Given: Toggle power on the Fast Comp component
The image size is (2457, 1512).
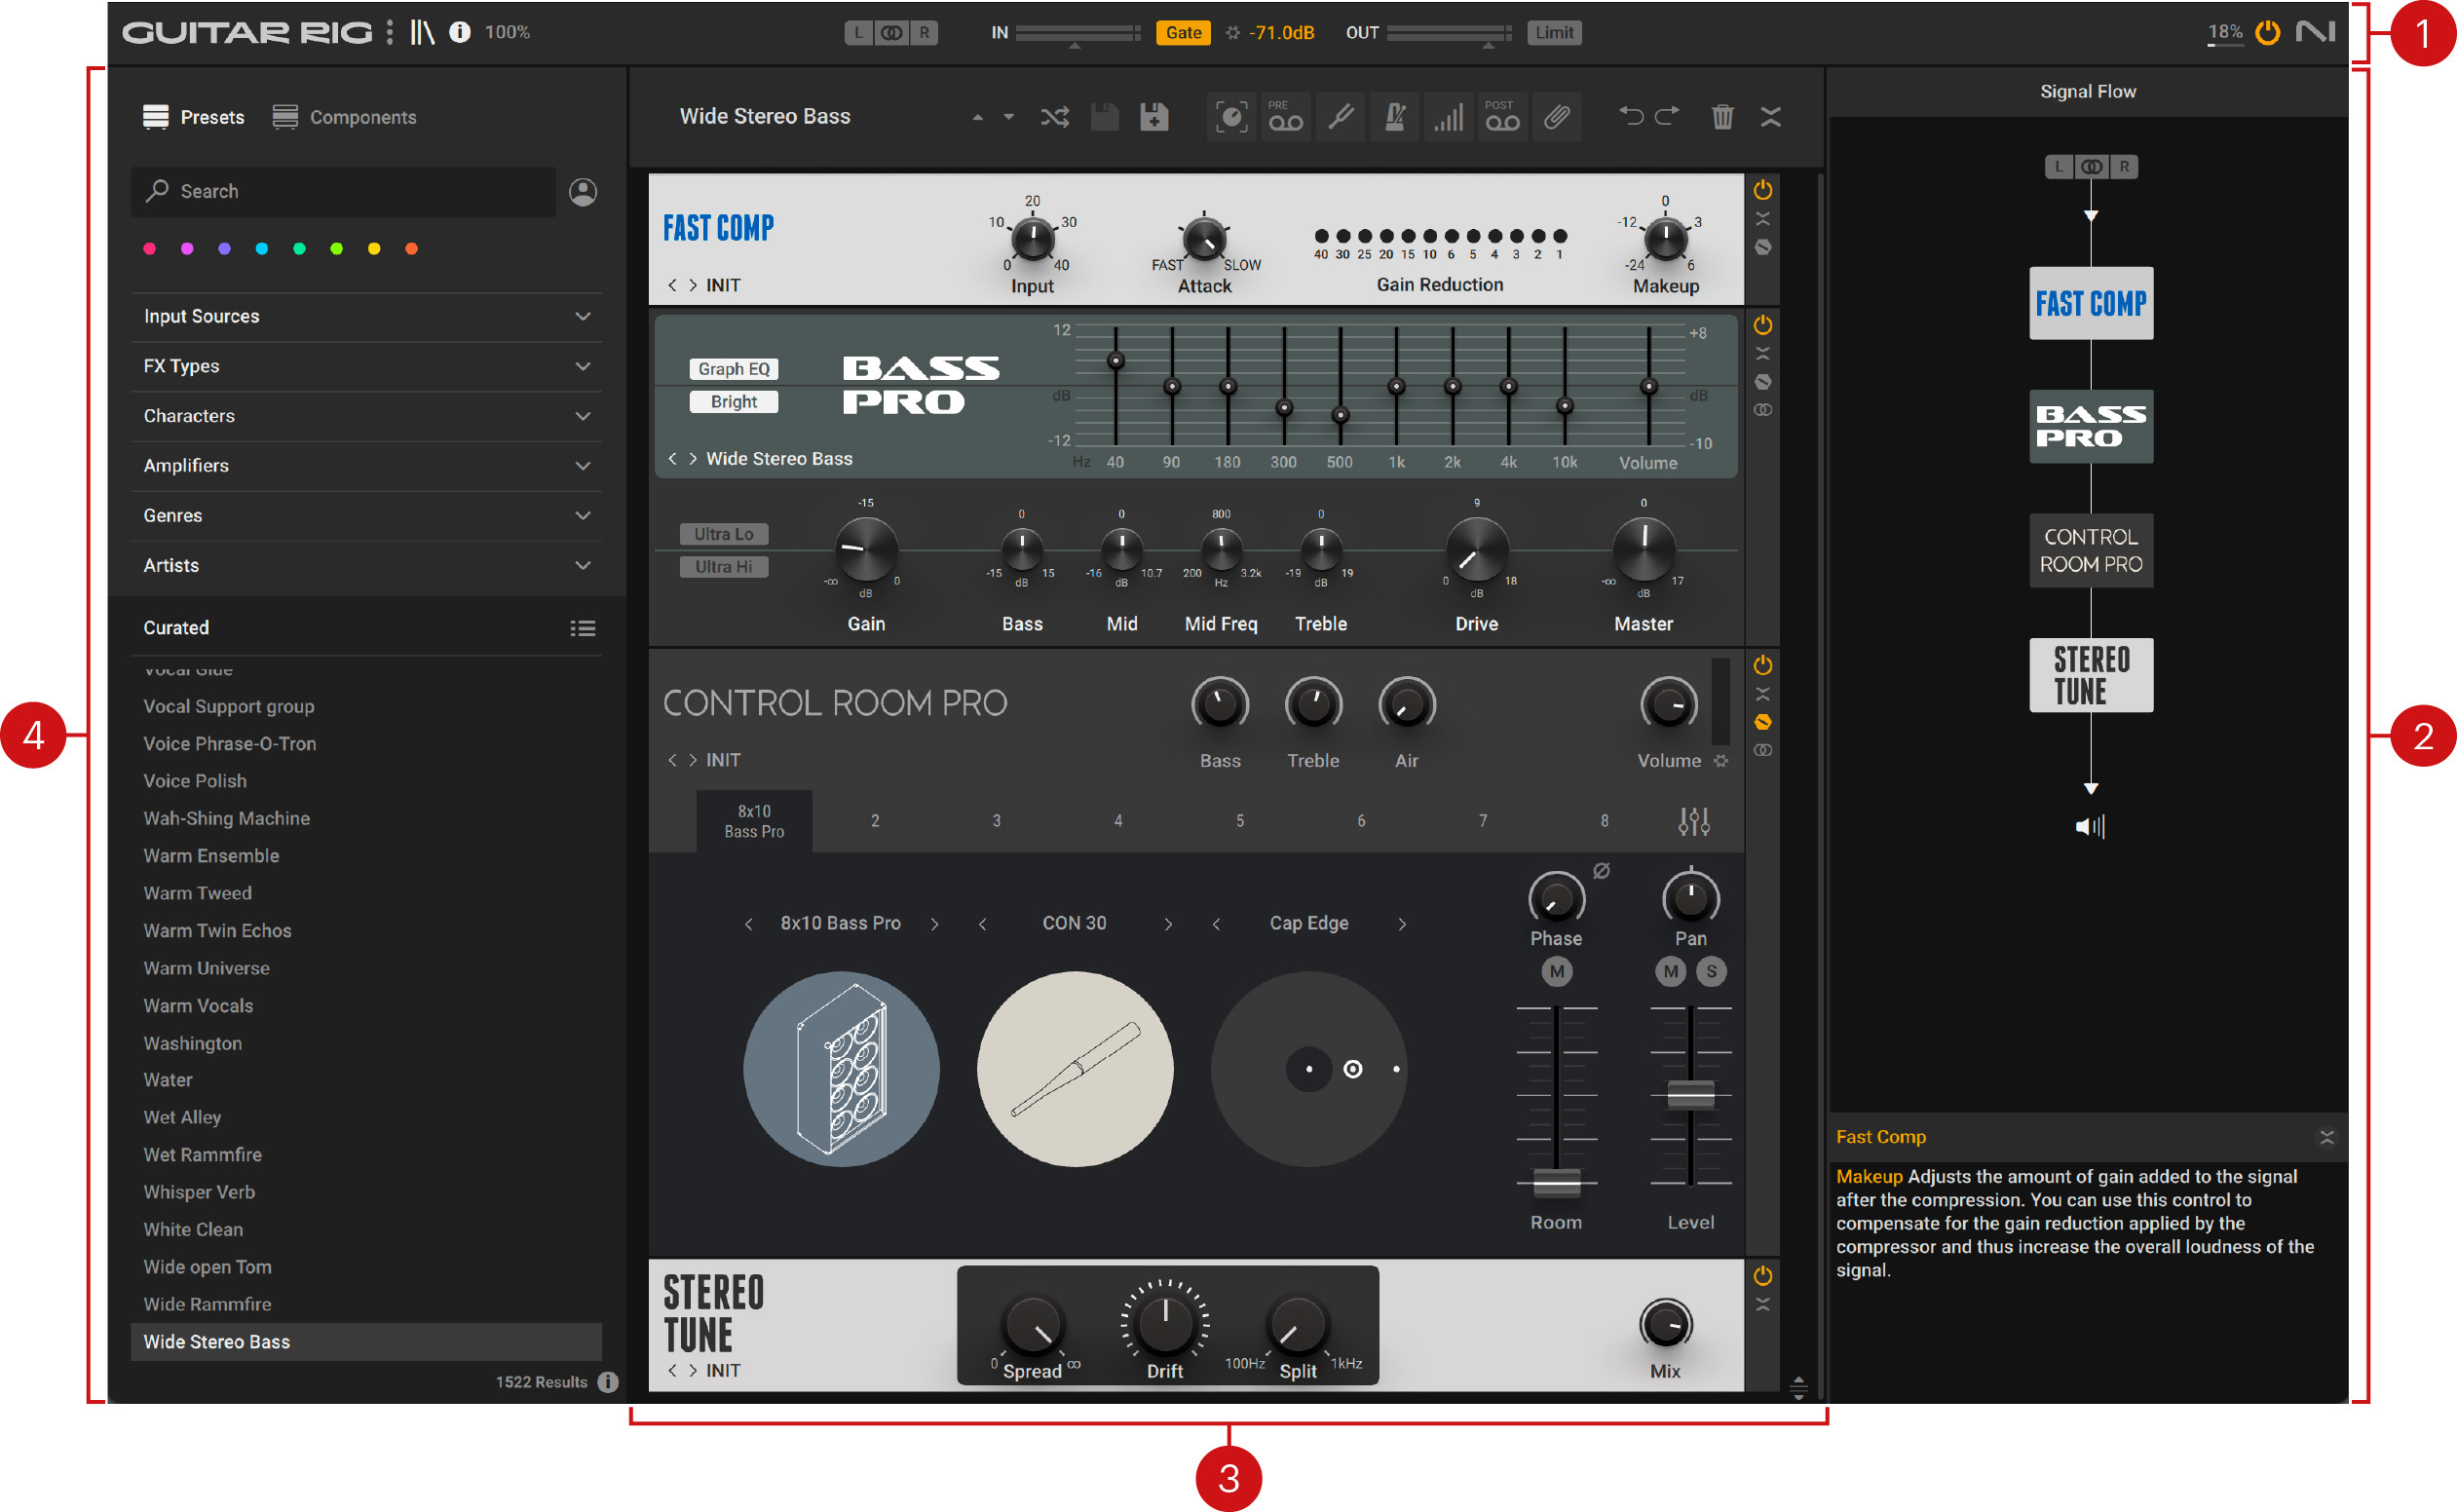Looking at the screenshot, I should 1763,188.
